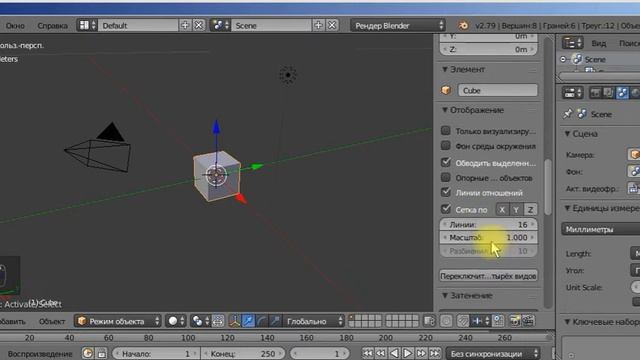Open viewport shading selector sphere icon
Viewport: 640px width, 360px height.
point(176,321)
